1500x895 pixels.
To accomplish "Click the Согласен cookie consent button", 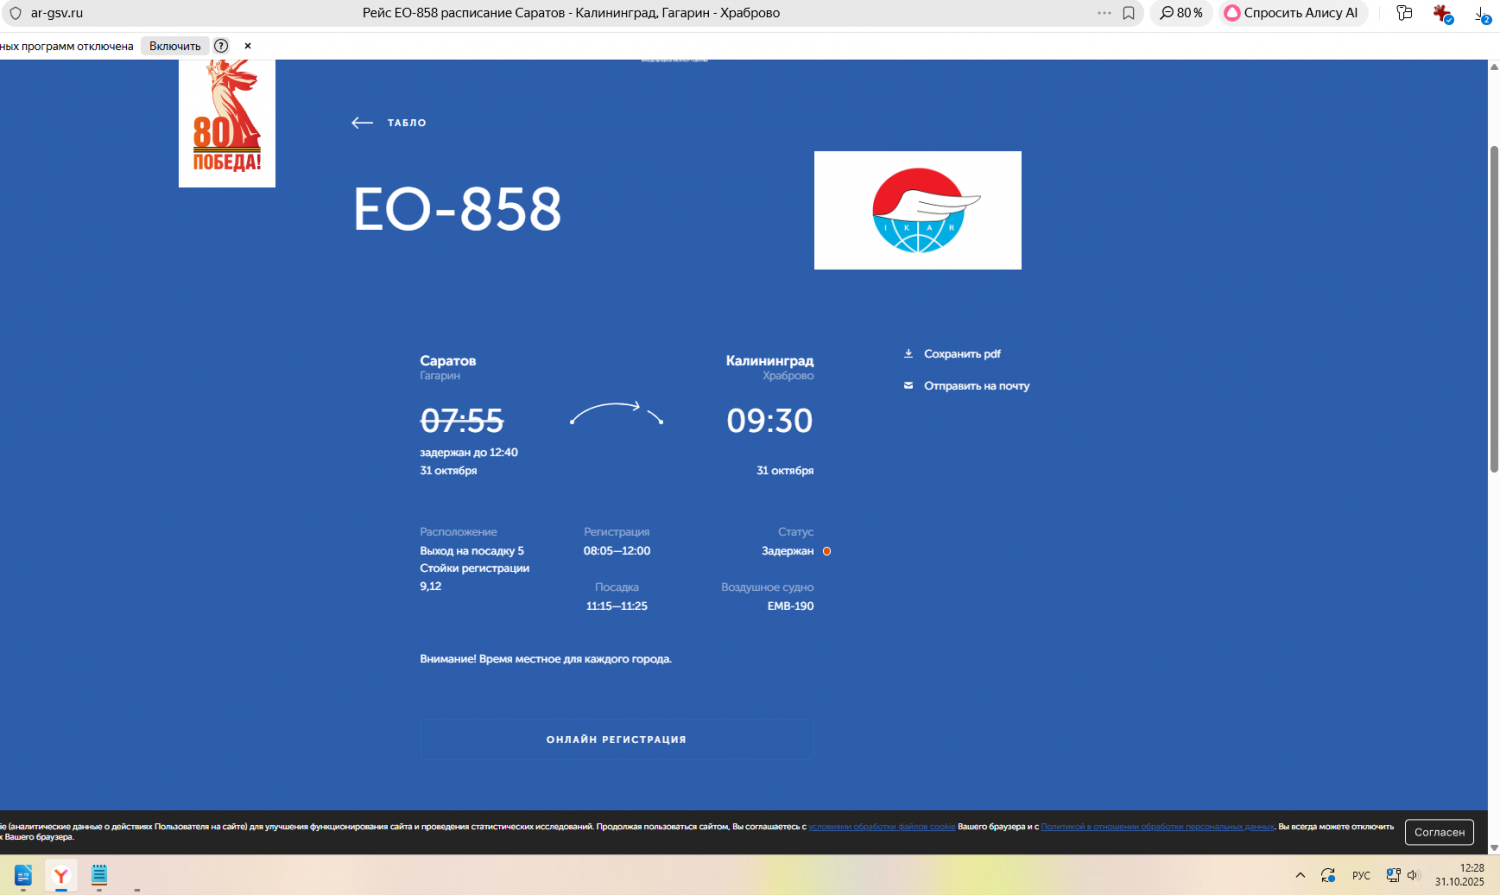I will (1439, 832).
